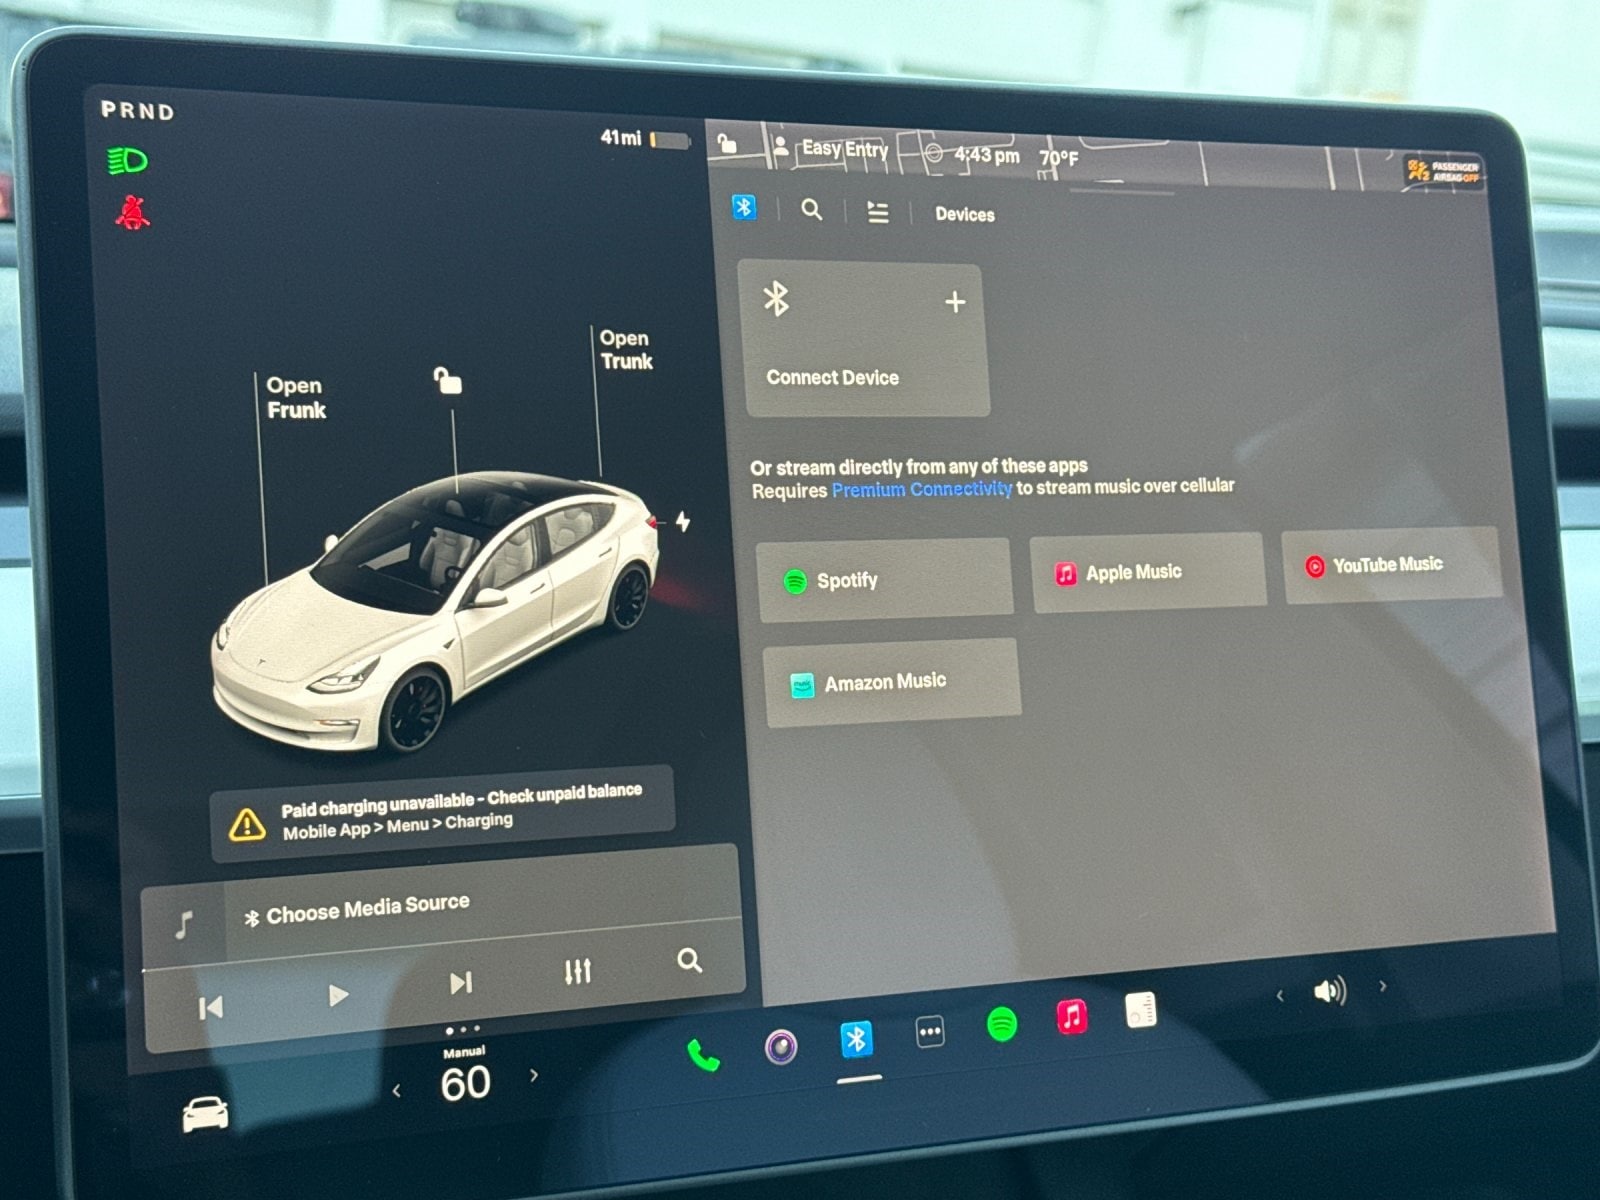Tap the car controls icon
1600x1200 pixels.
coord(205,1114)
